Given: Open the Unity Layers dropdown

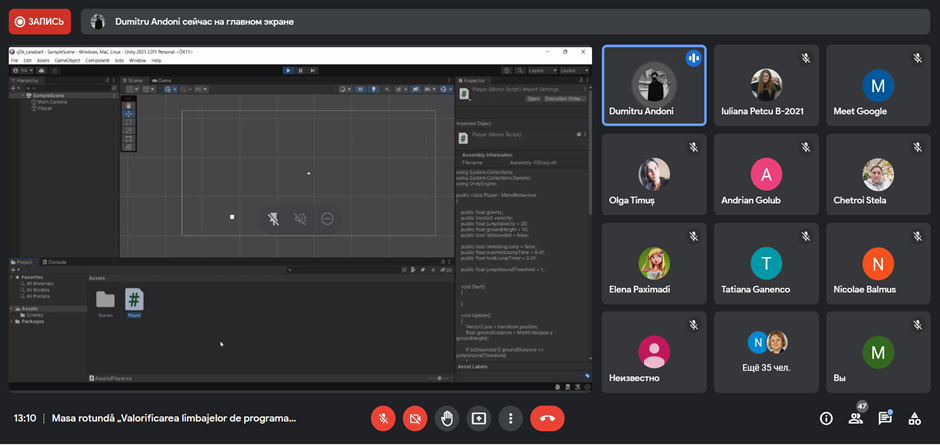Looking at the screenshot, I should click(x=541, y=70).
